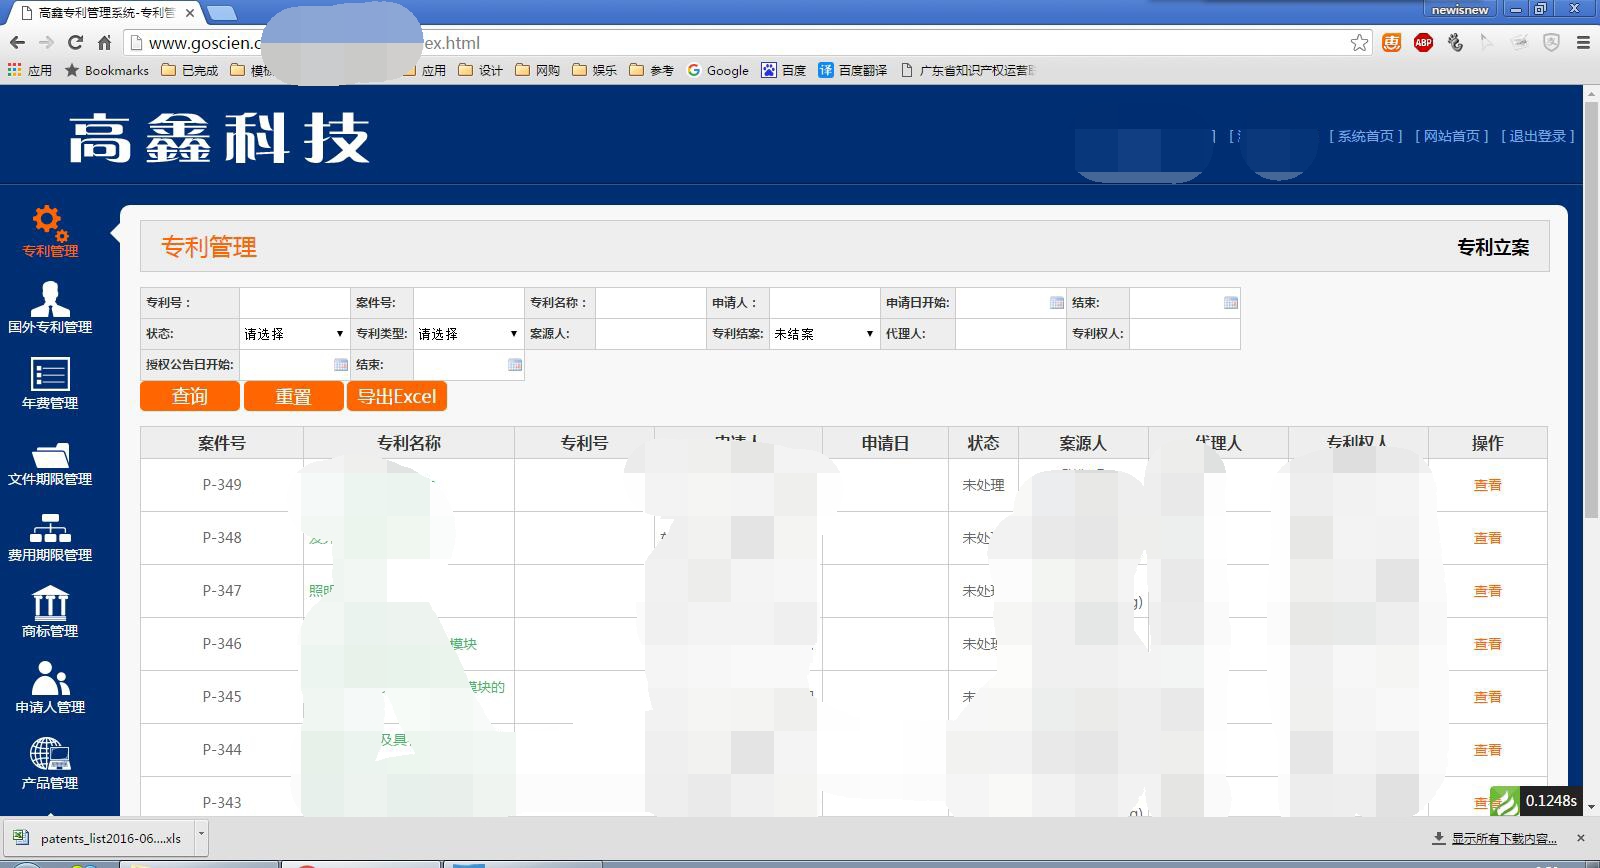Click the 系统首页 header link

click(1365, 136)
